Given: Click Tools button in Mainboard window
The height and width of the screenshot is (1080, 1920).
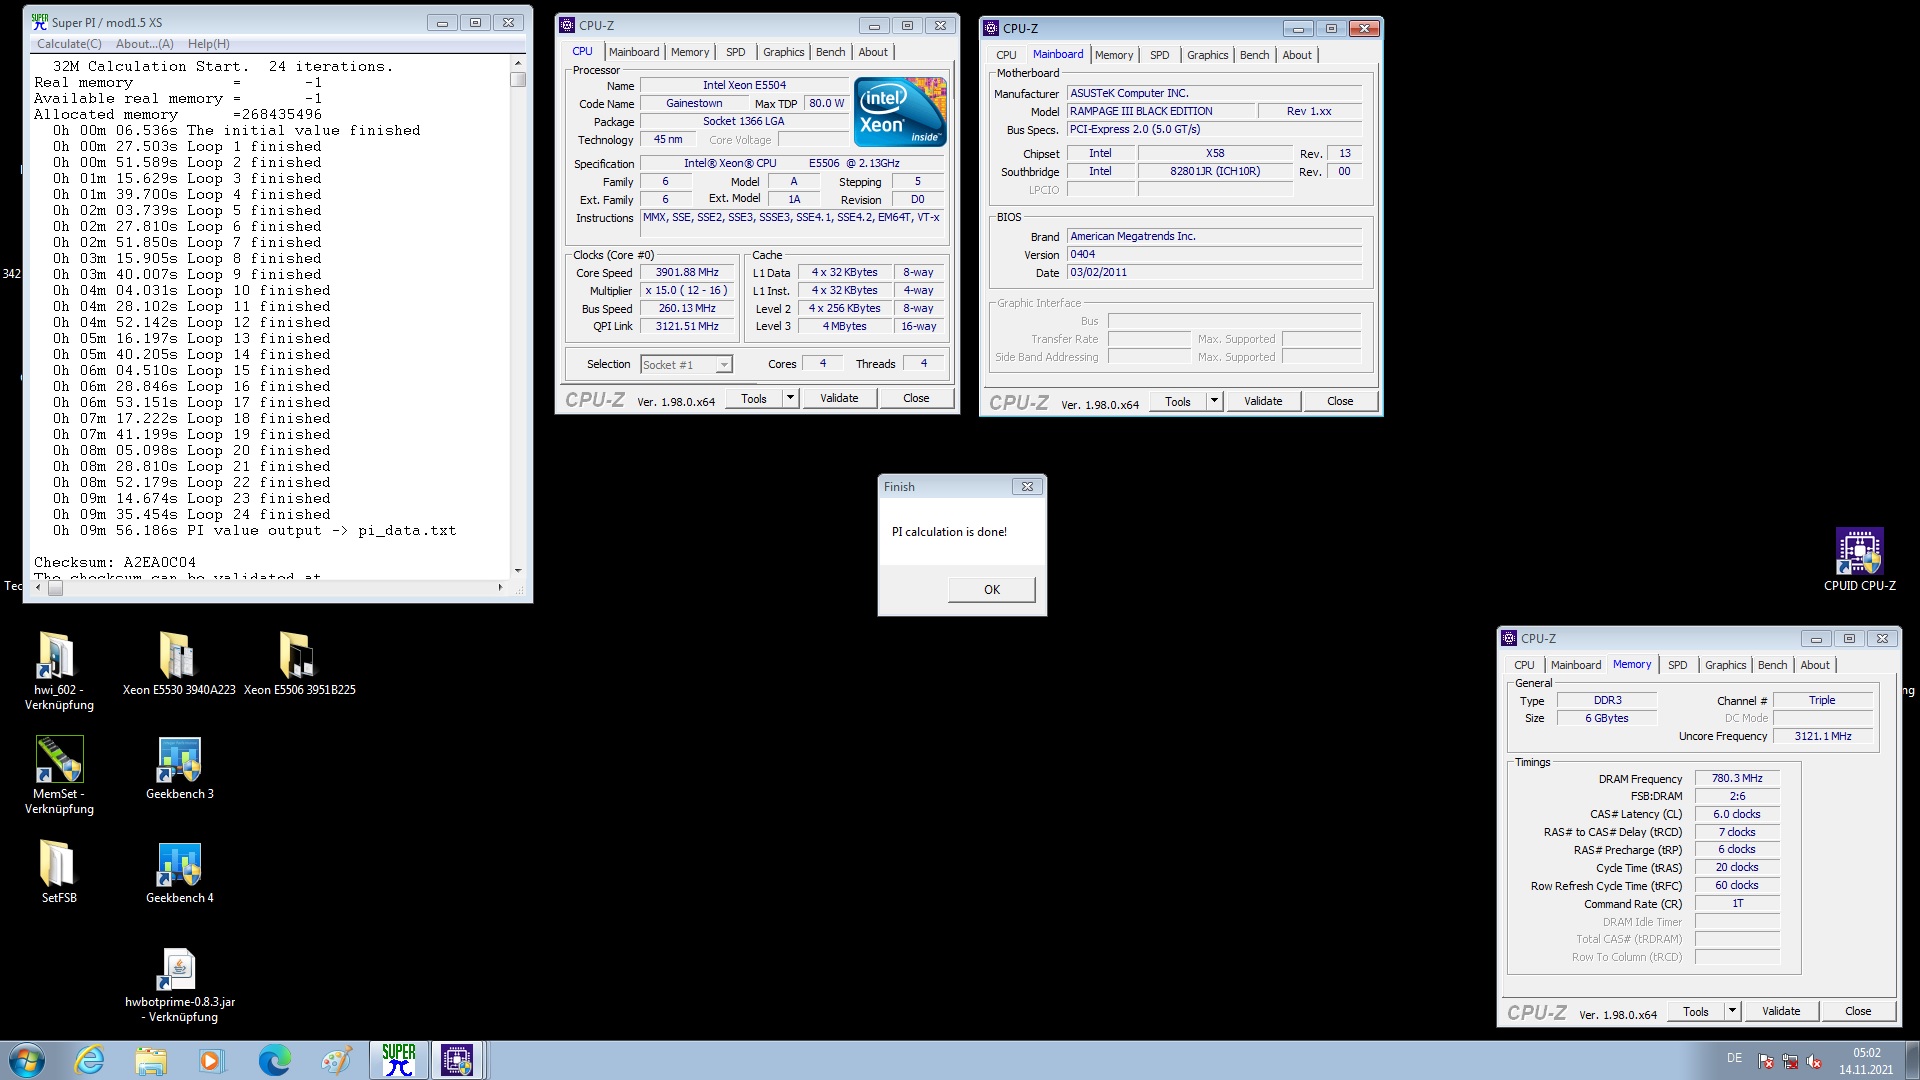Looking at the screenshot, I should click(x=1177, y=401).
